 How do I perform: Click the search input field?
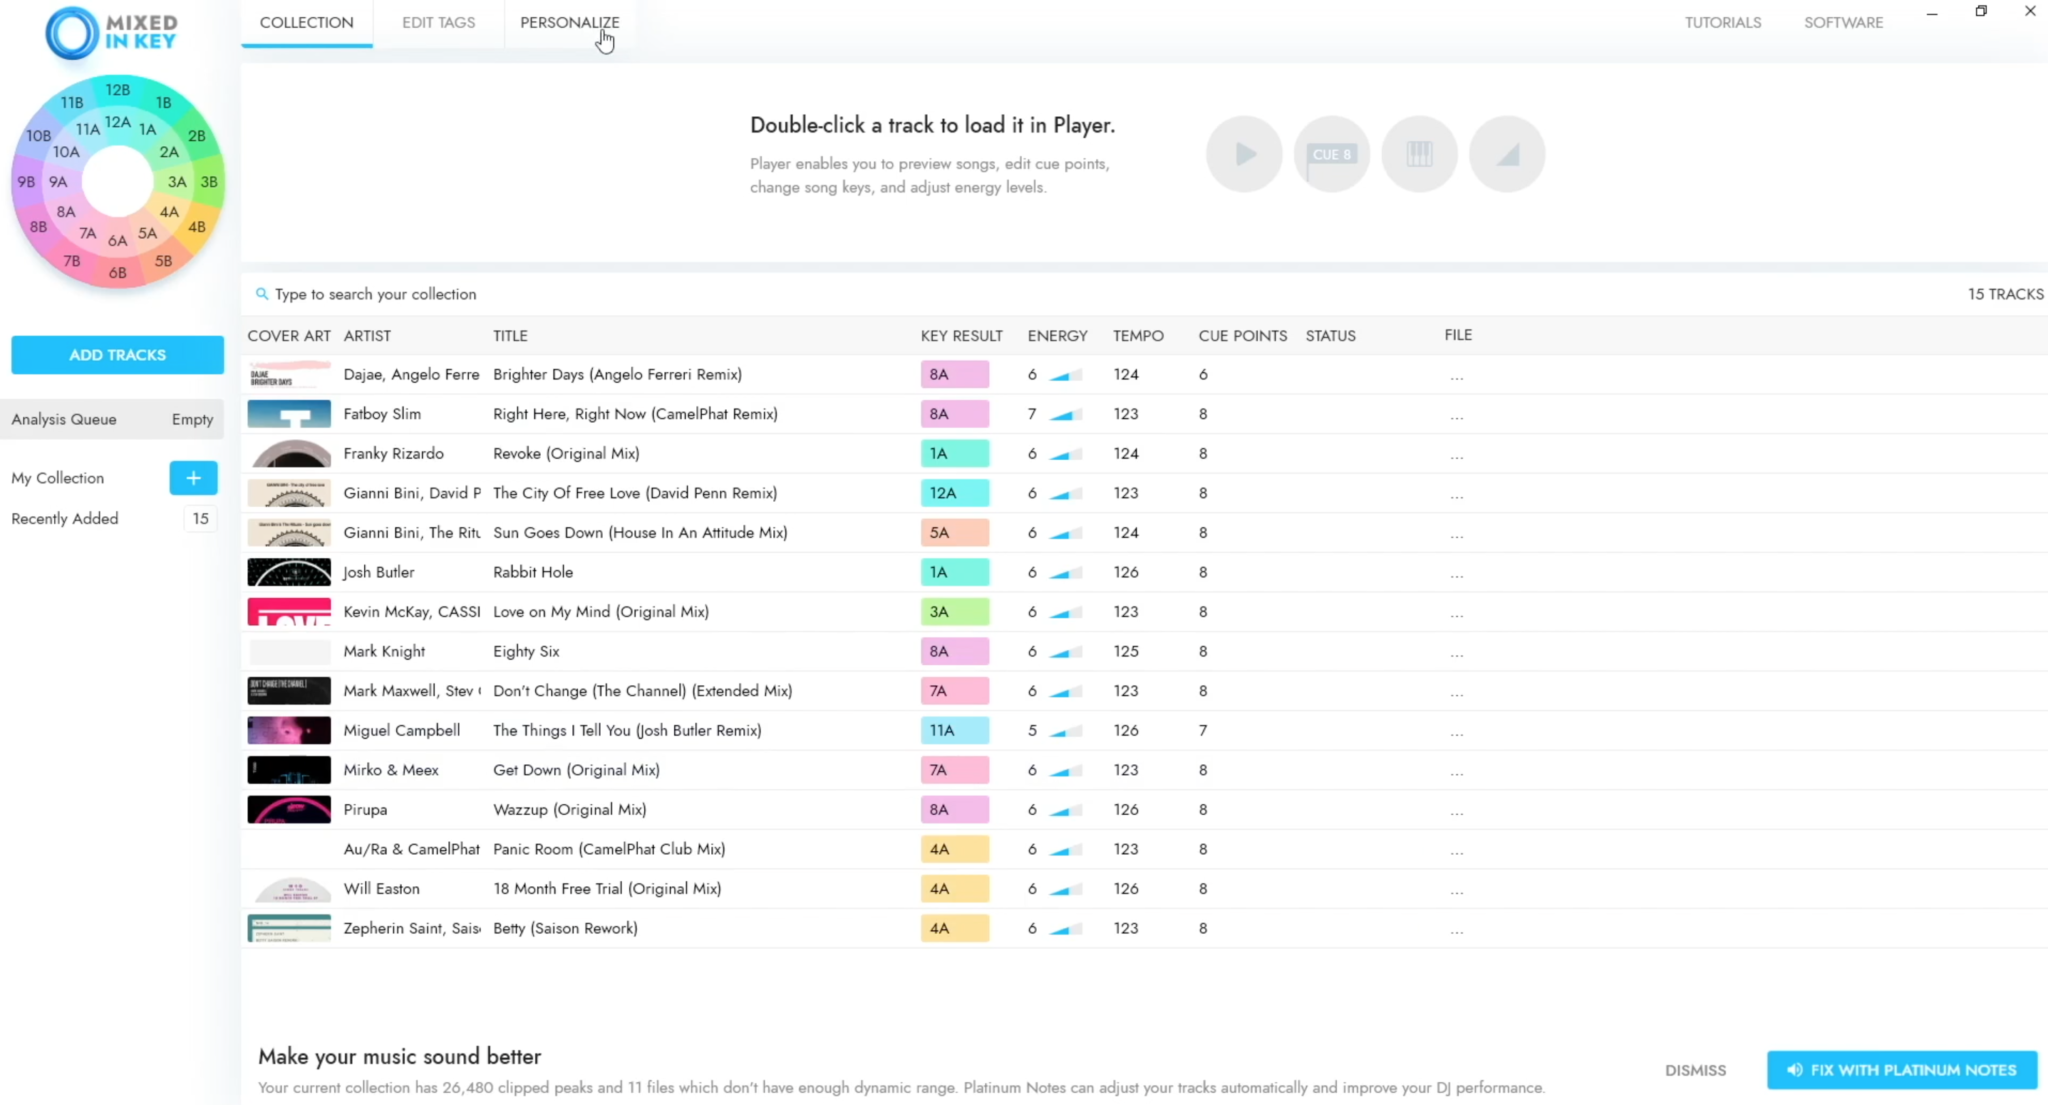click(374, 293)
